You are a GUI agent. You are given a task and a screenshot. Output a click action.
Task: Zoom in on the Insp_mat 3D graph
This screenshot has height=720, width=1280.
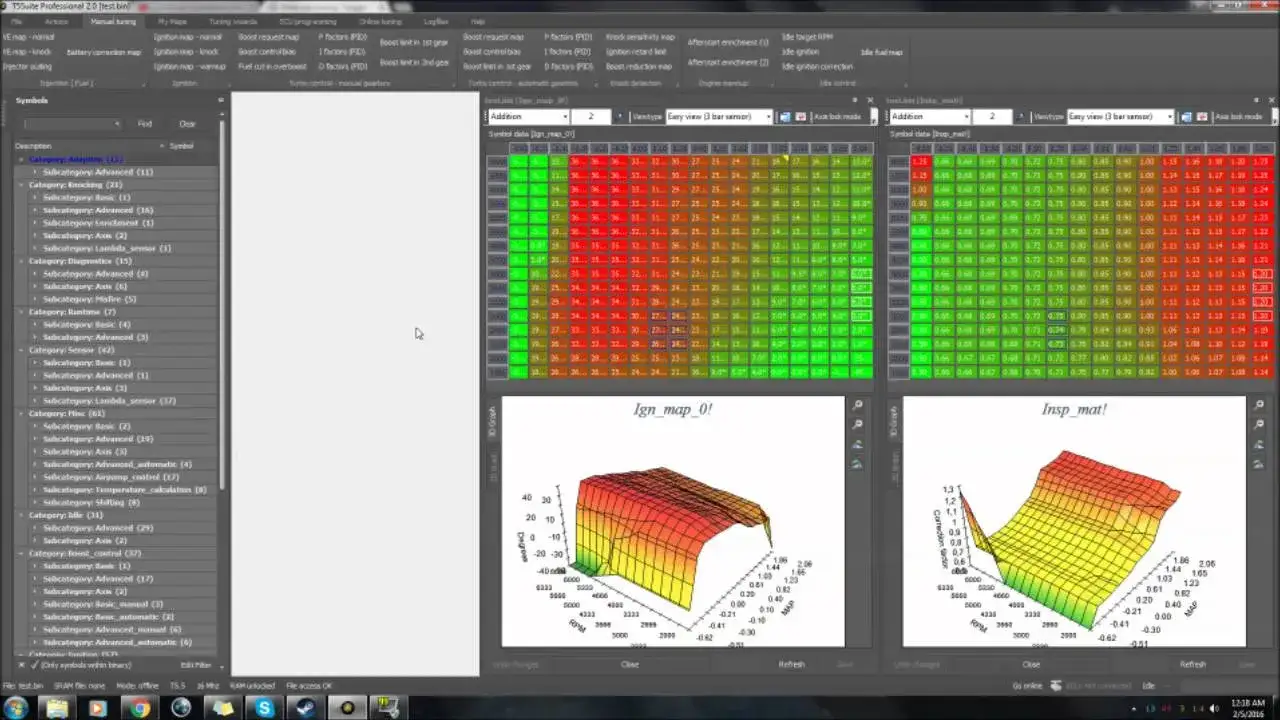click(x=1259, y=405)
